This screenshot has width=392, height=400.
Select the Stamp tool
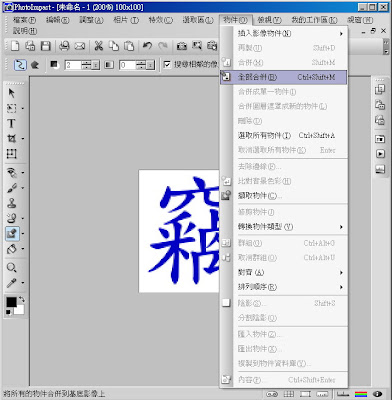coord(12,203)
